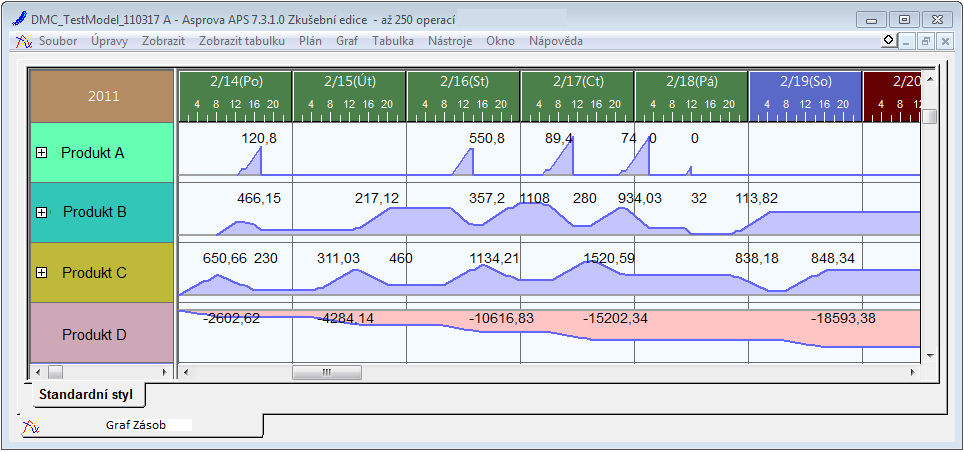The height and width of the screenshot is (452, 964).
Task: Select the Produkt A row label
Action: [92, 153]
